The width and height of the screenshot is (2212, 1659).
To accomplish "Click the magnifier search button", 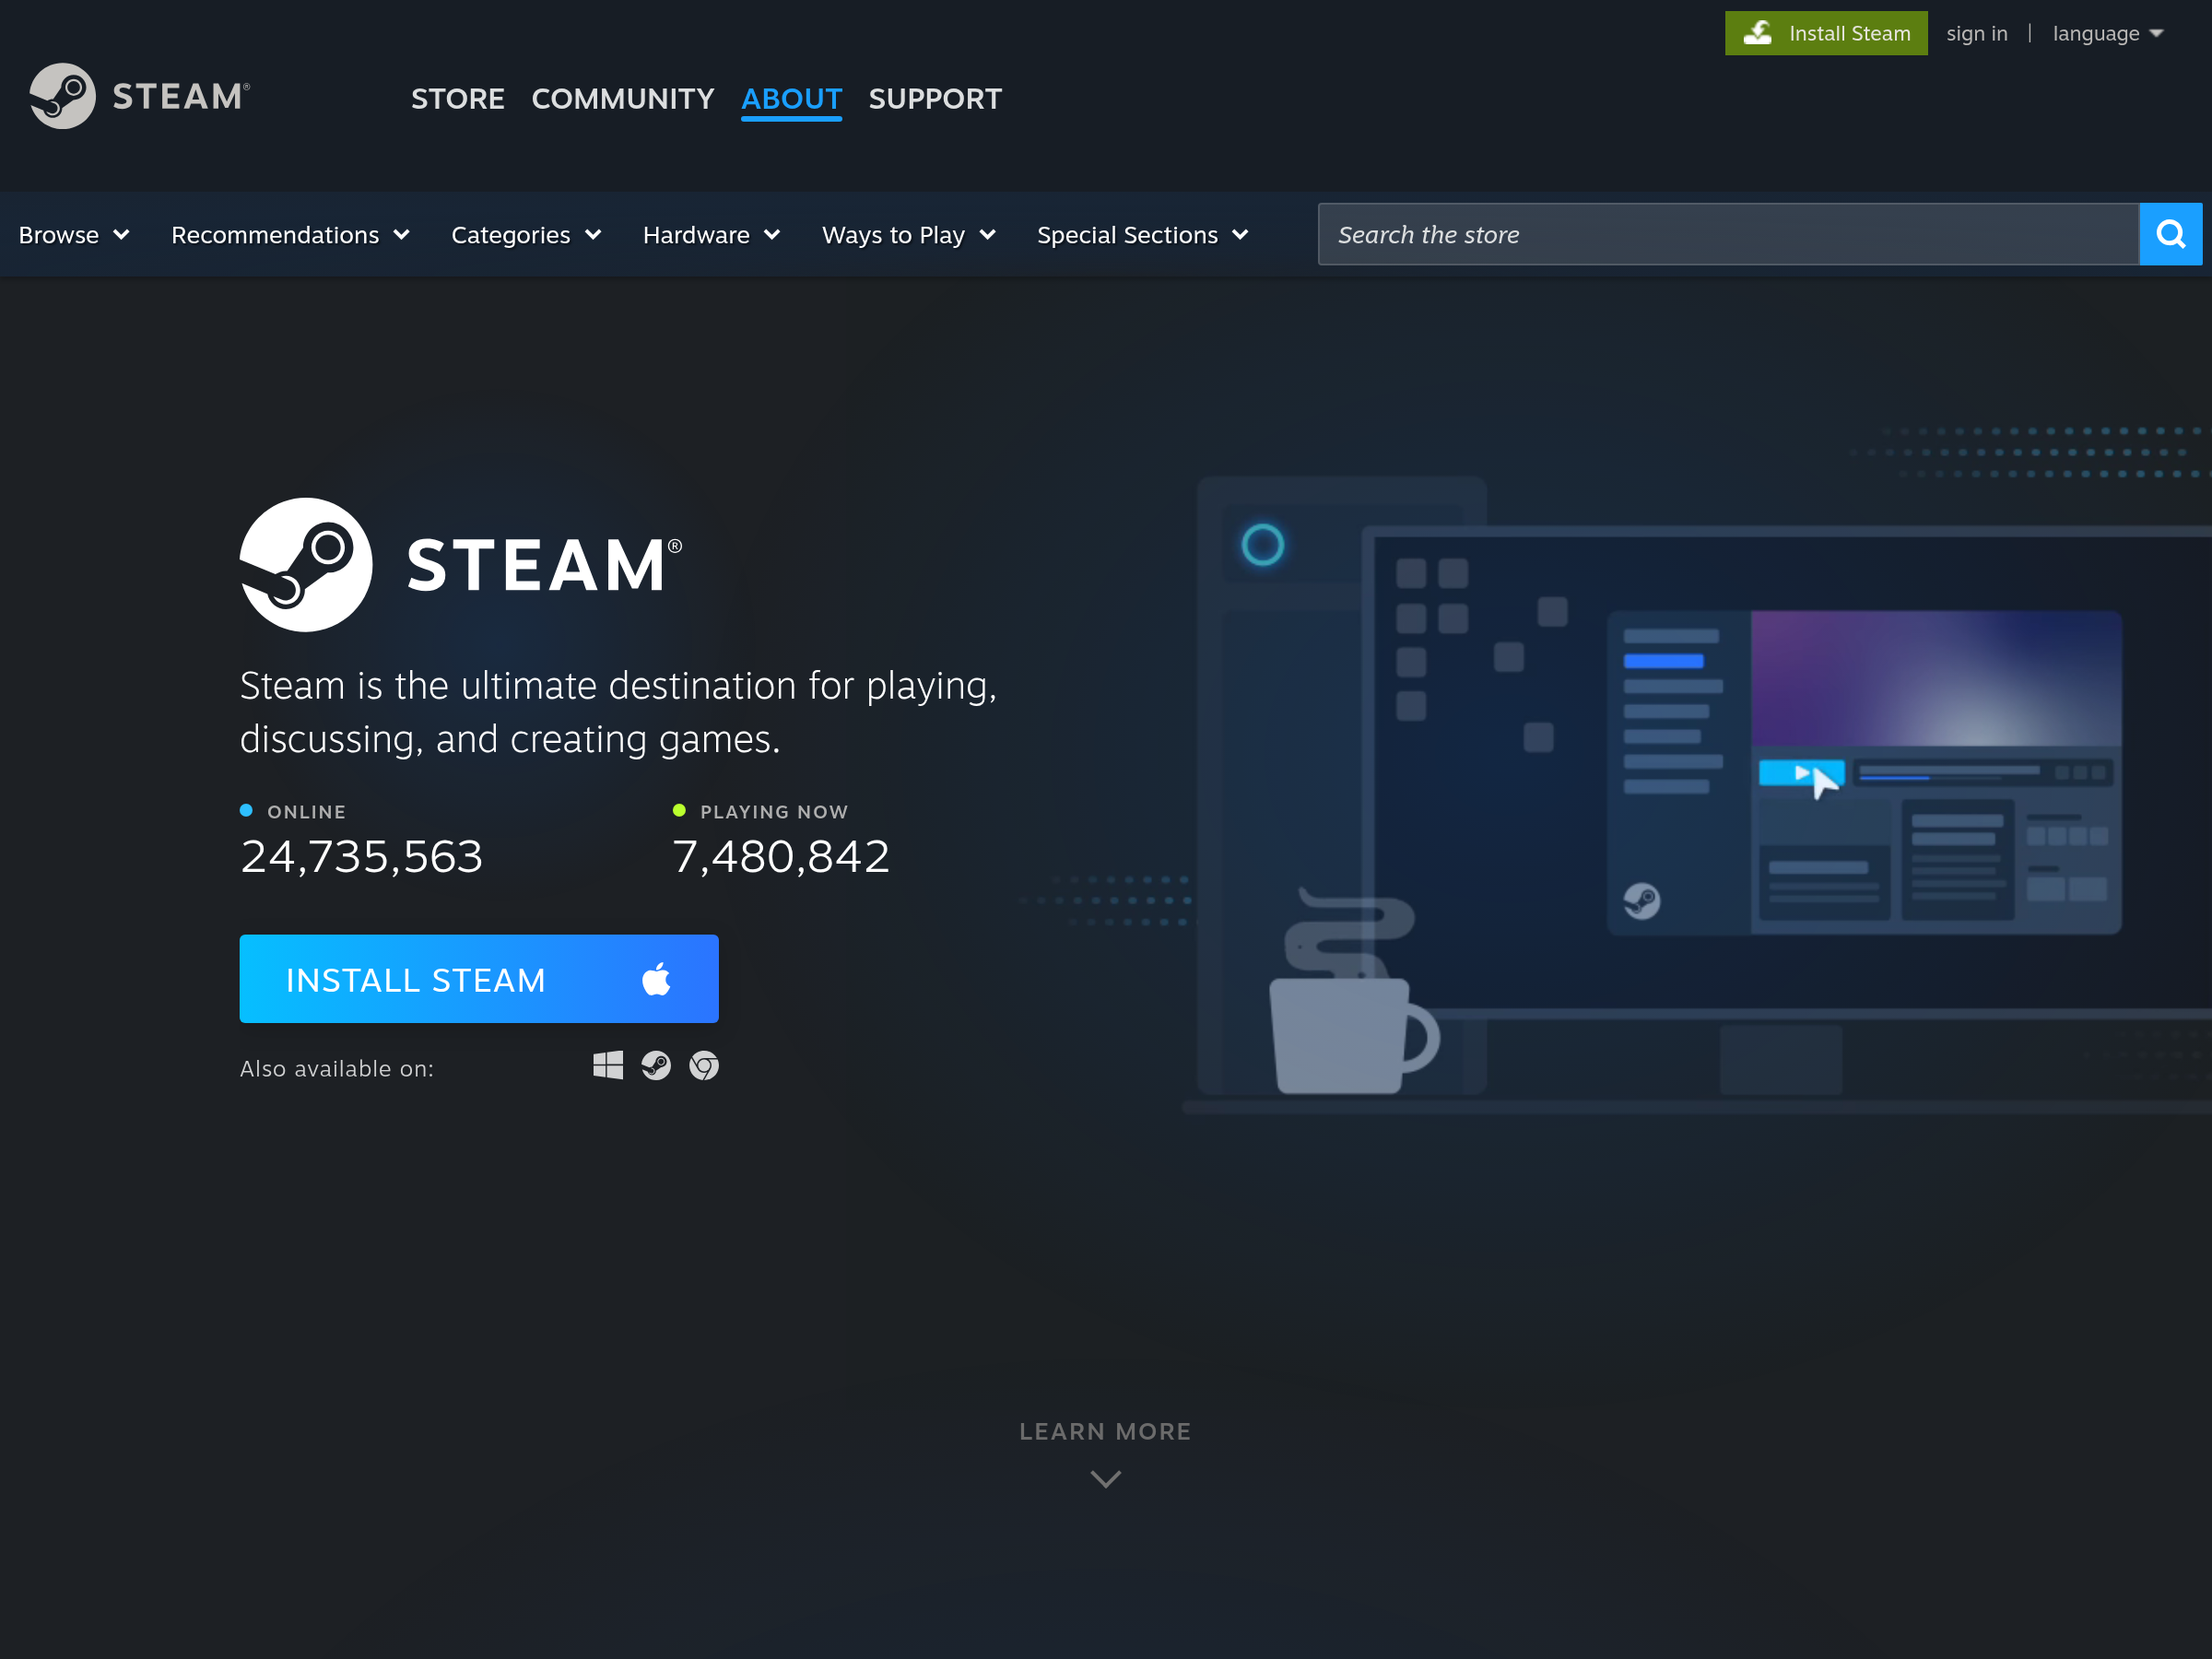I will [x=2170, y=234].
